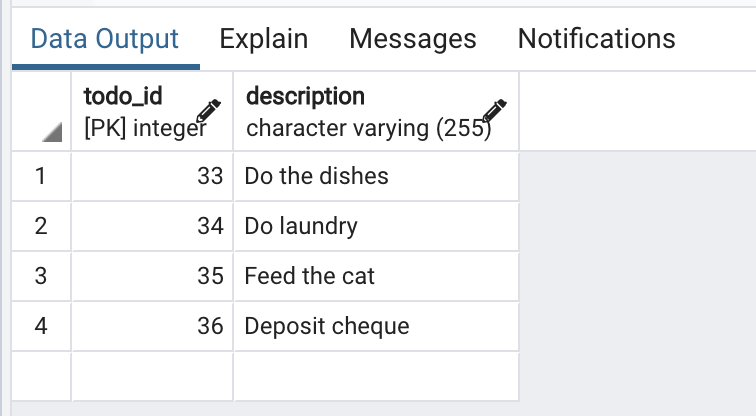Click the todo_id column edit pencil icon
The image size is (756, 416).
[208, 111]
